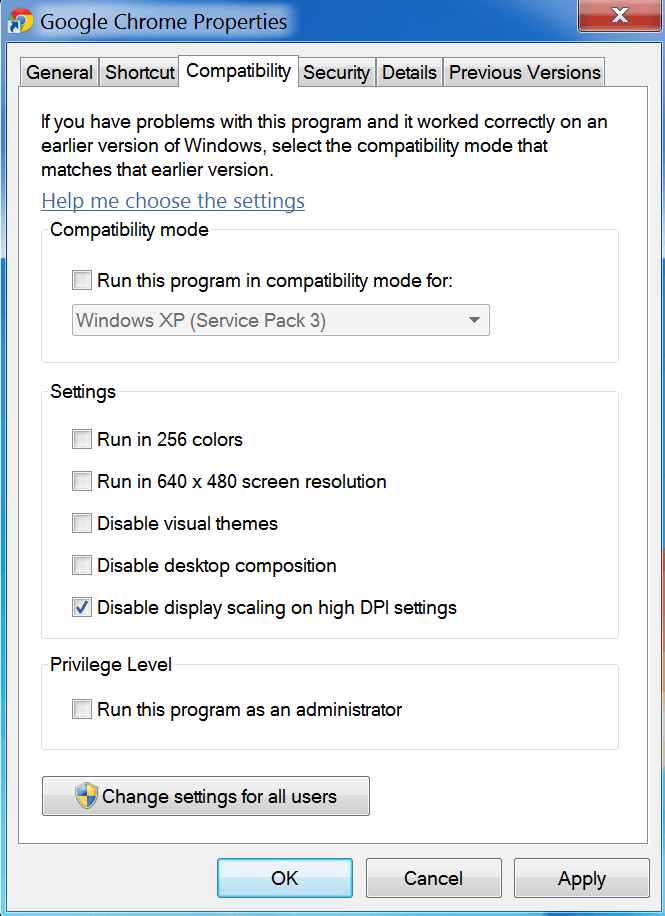Open the Windows XP (Service Pack 3) dropdown
The image size is (665, 916).
280,320
